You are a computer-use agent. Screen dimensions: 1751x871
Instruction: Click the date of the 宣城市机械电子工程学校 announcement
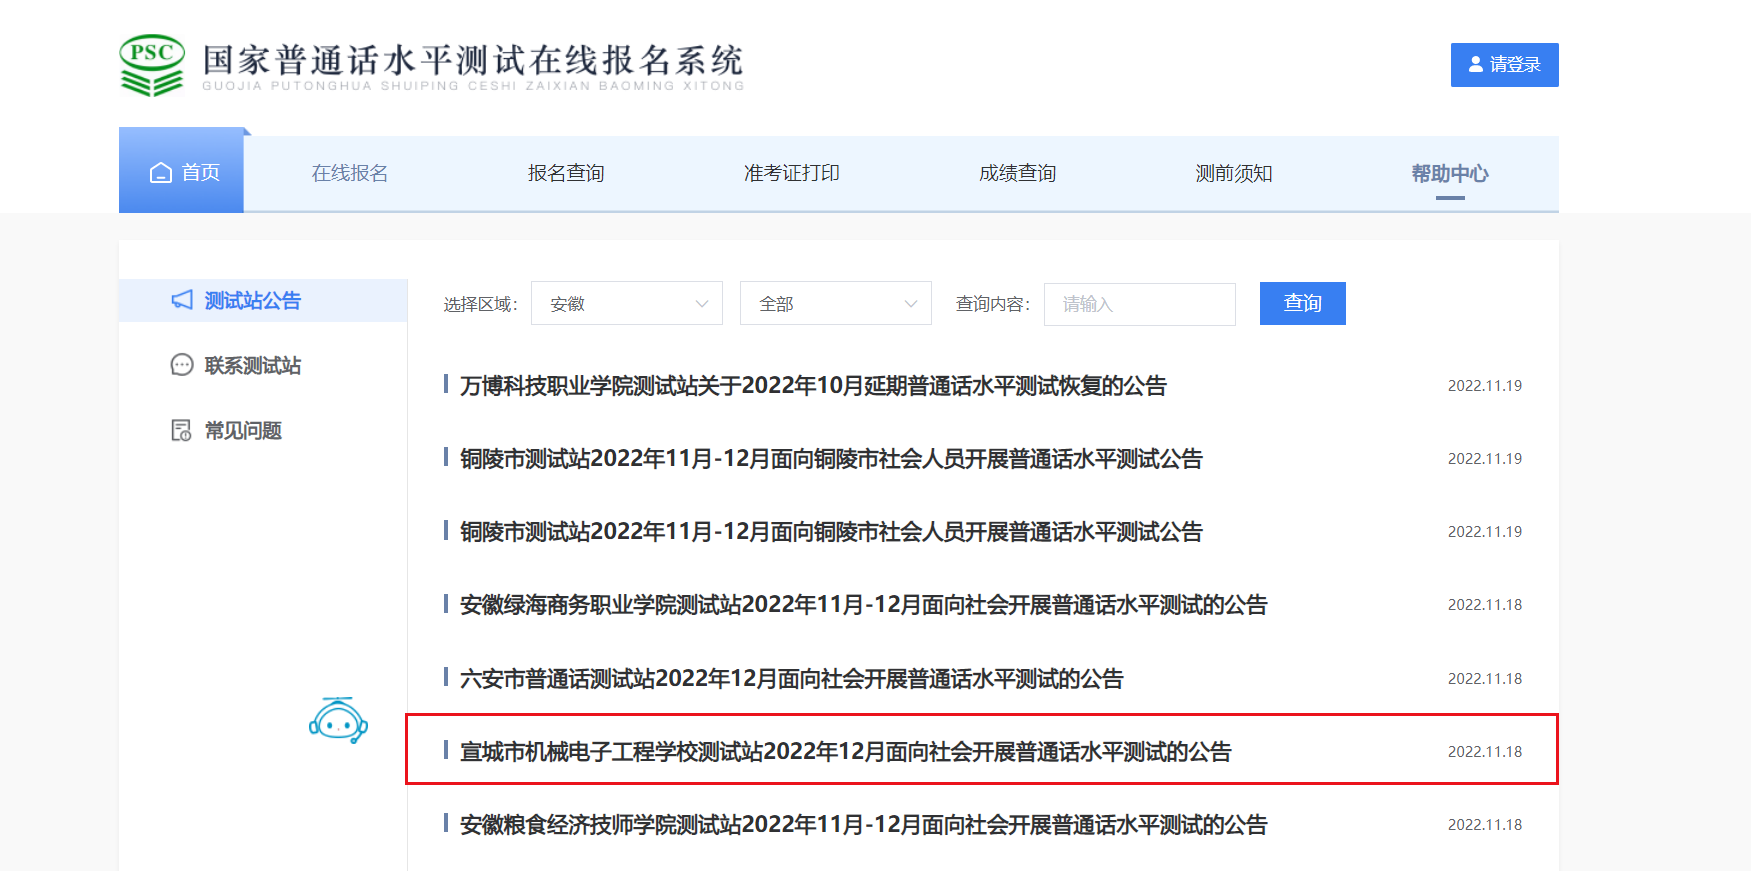(1485, 752)
